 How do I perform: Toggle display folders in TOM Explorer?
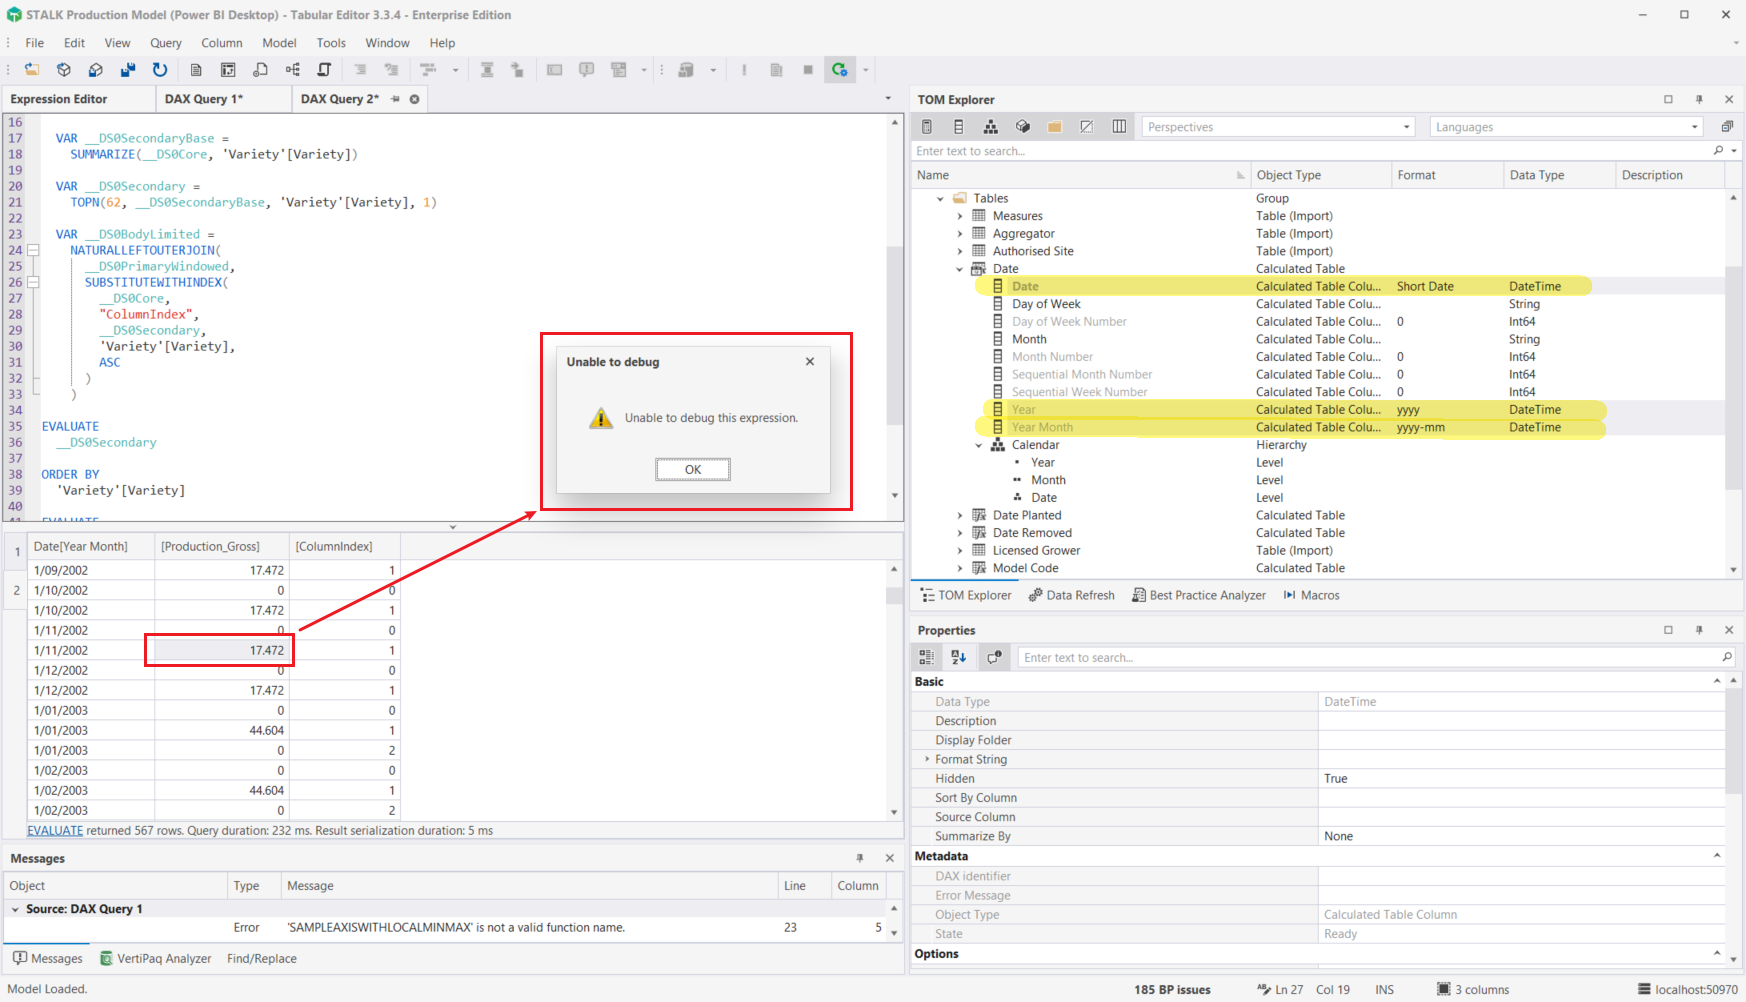tap(1054, 126)
